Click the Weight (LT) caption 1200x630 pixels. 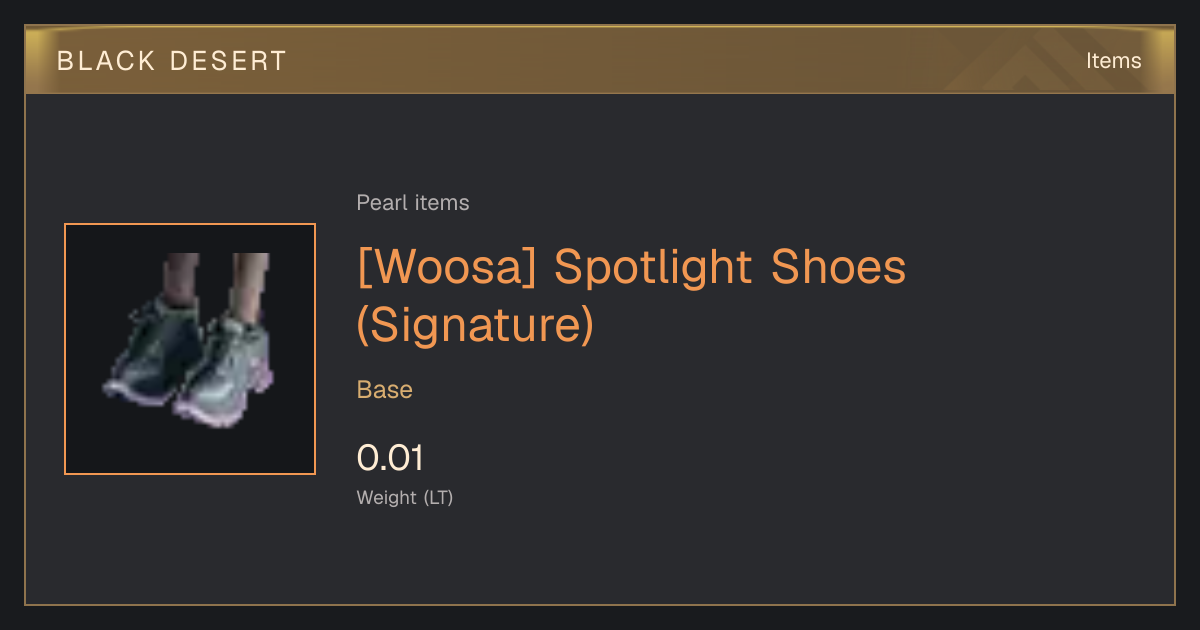pyautogui.click(x=405, y=497)
